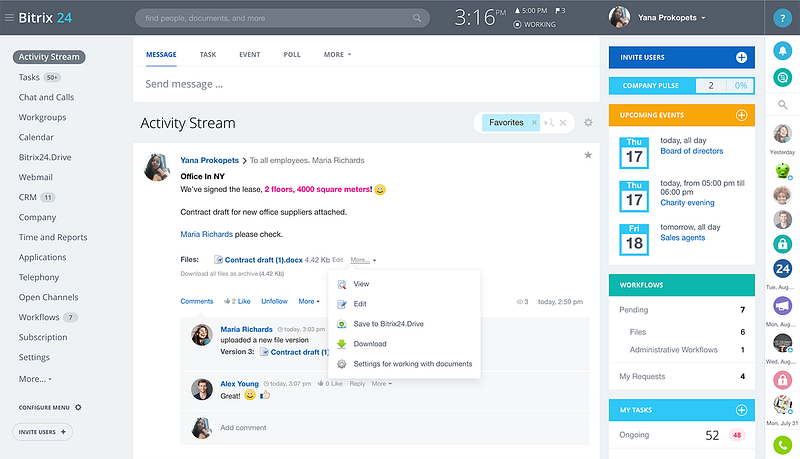Click the green phone call button
800x459 pixels.
(782, 445)
